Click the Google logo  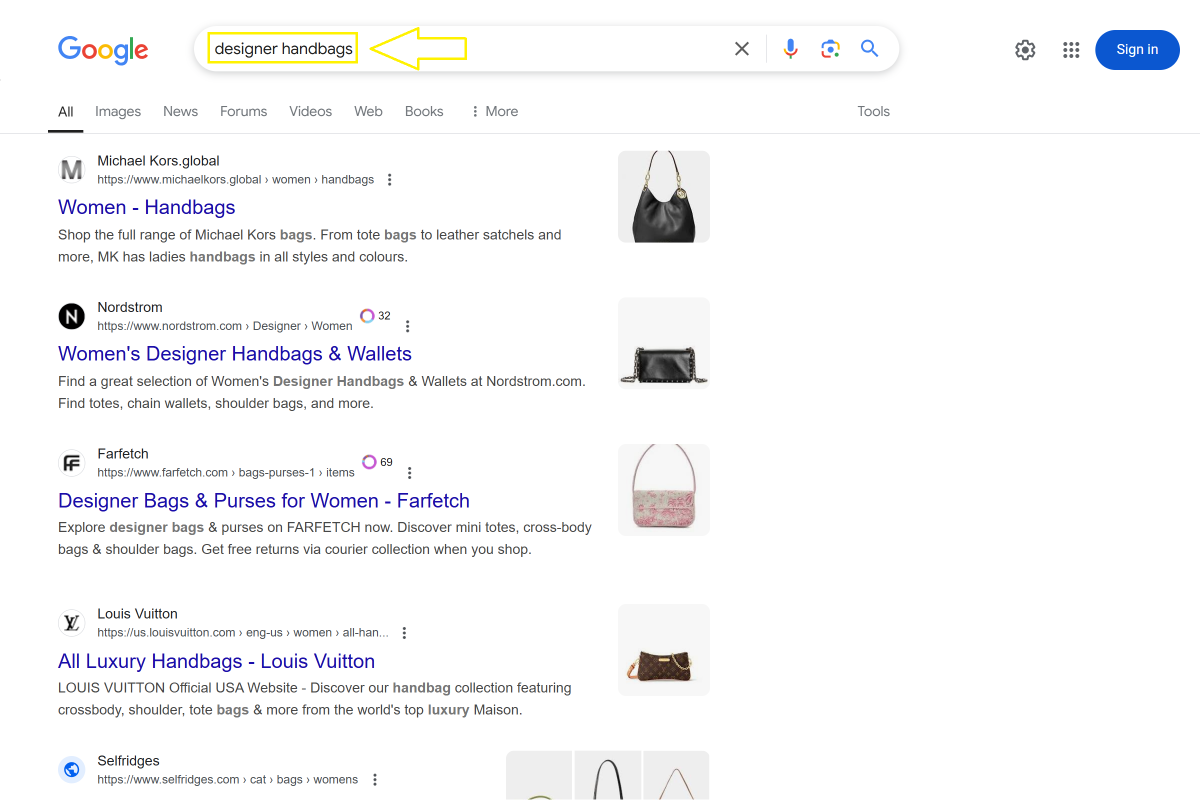pos(103,50)
